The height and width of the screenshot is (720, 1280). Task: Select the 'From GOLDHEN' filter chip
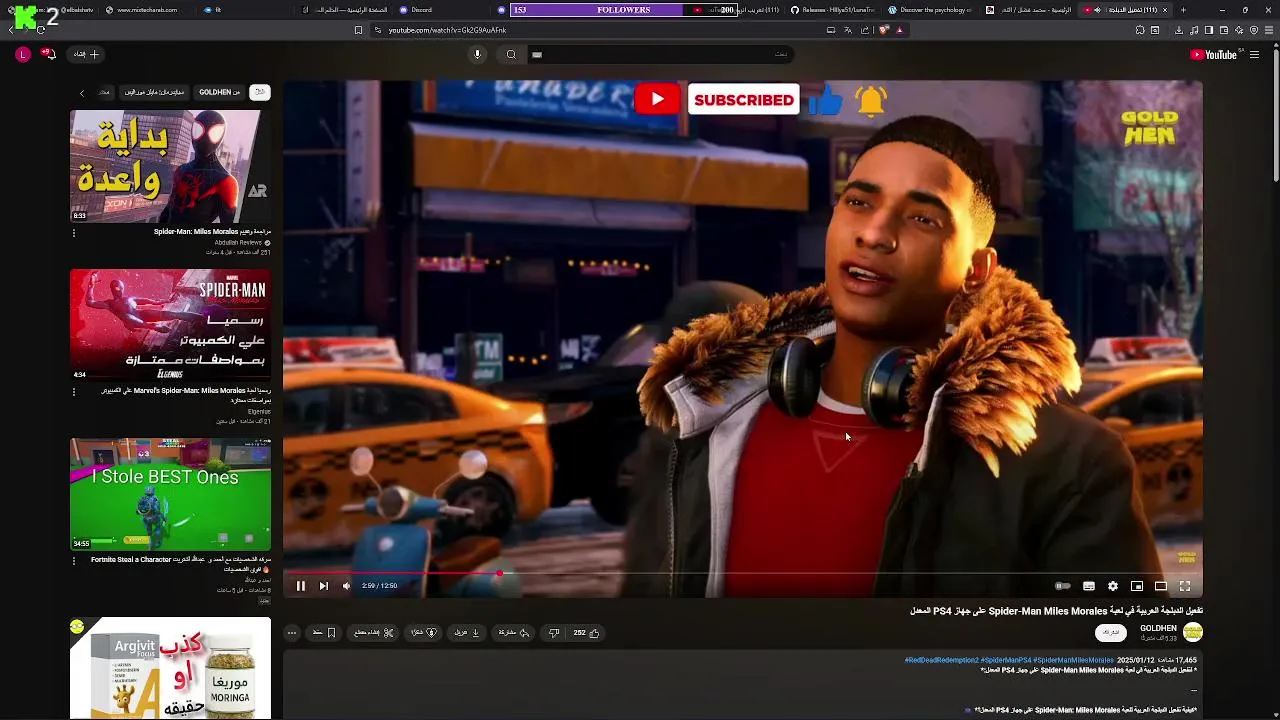(x=219, y=92)
